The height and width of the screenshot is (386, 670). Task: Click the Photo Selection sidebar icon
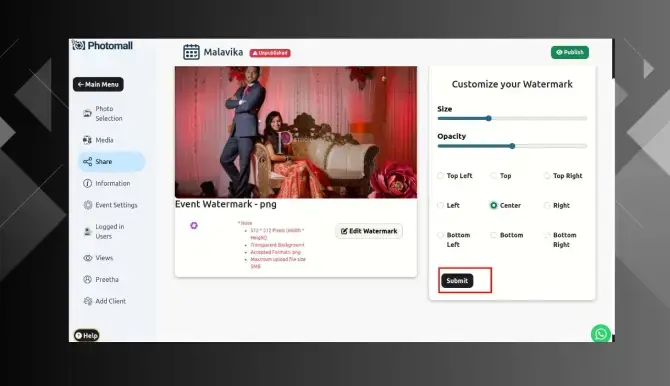pos(87,113)
